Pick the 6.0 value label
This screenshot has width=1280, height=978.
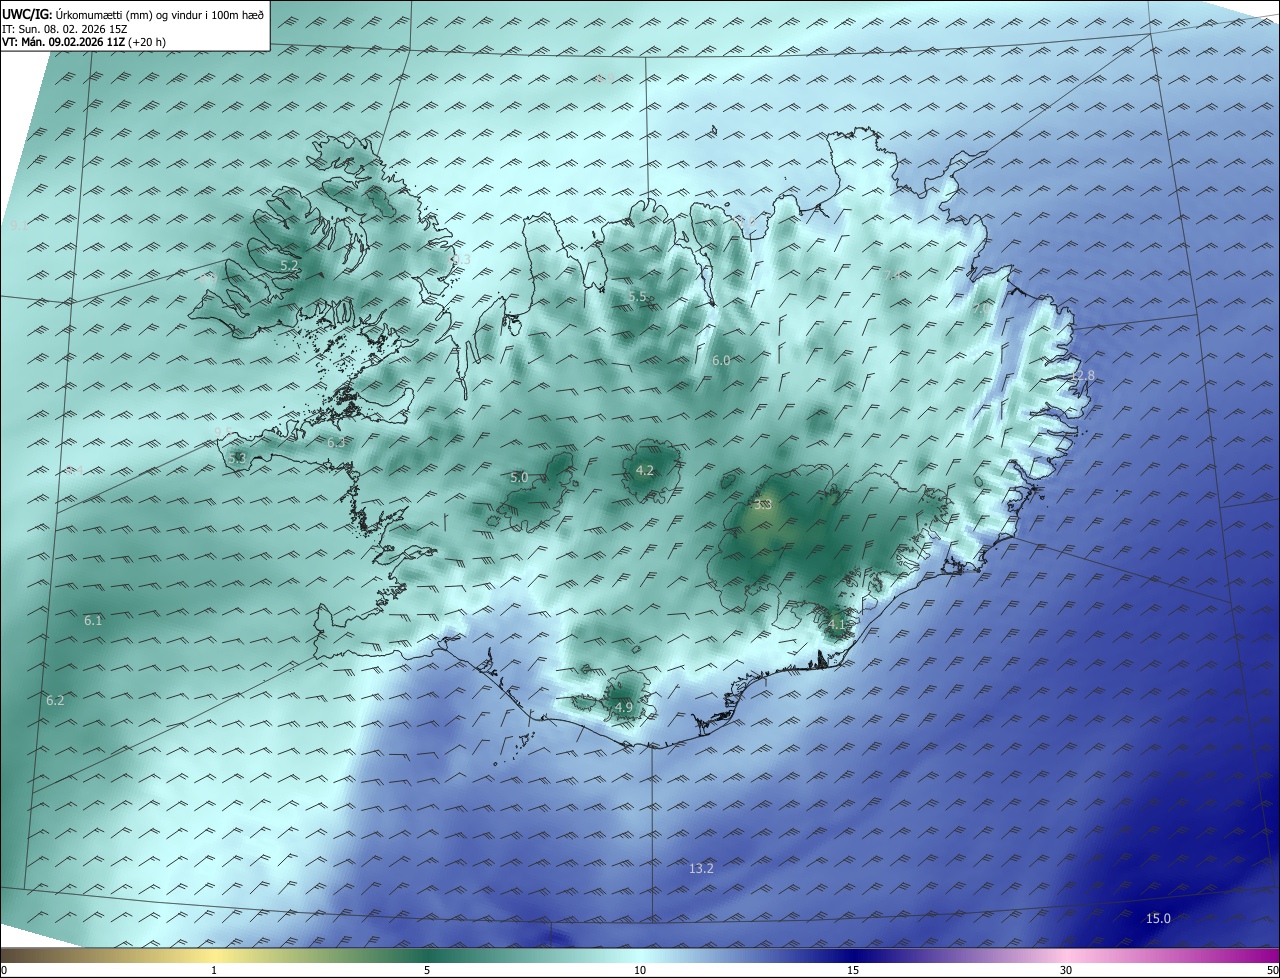(721, 361)
